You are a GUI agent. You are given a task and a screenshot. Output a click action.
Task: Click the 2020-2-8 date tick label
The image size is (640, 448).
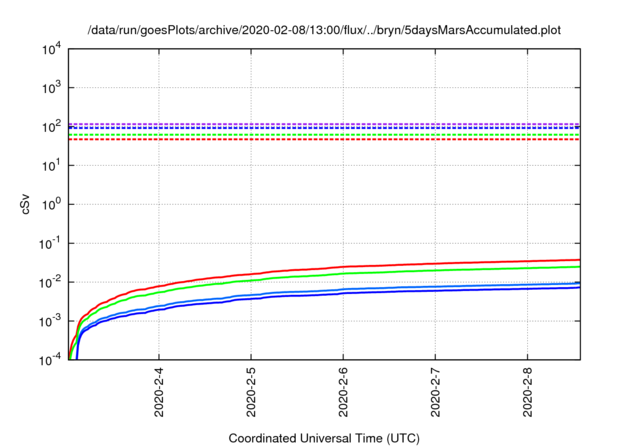pos(528,392)
